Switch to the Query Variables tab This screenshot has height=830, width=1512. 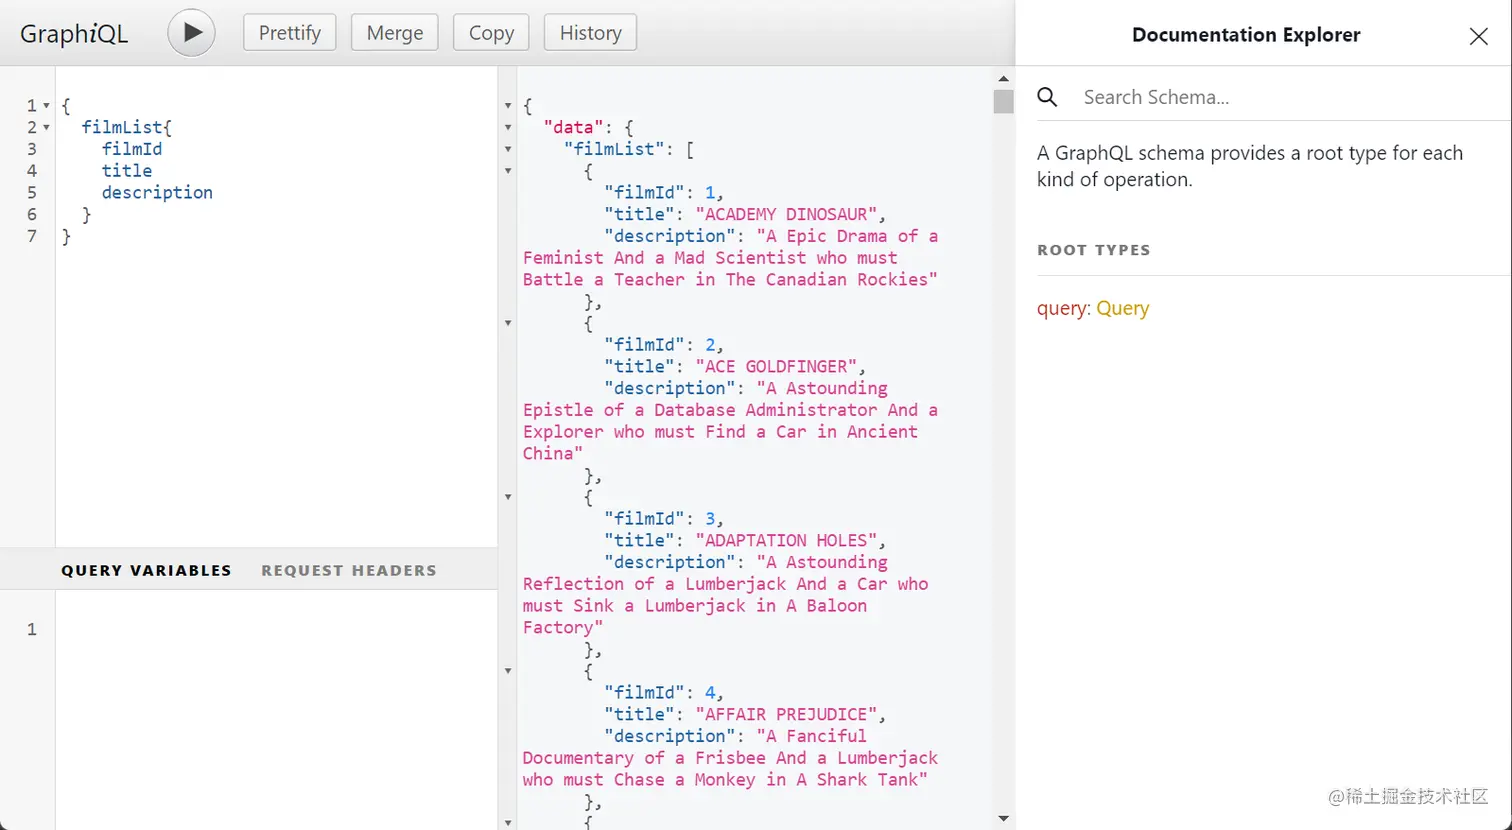pyautogui.click(x=146, y=570)
